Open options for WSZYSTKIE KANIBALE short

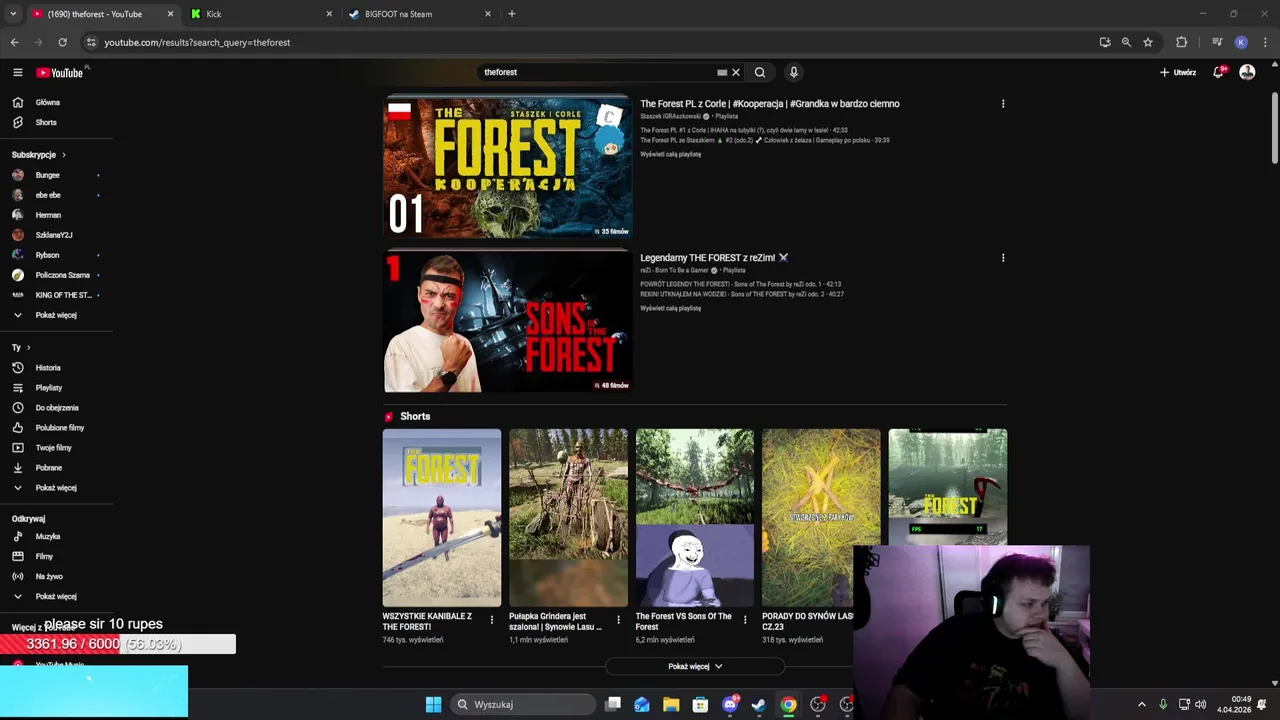(491, 620)
